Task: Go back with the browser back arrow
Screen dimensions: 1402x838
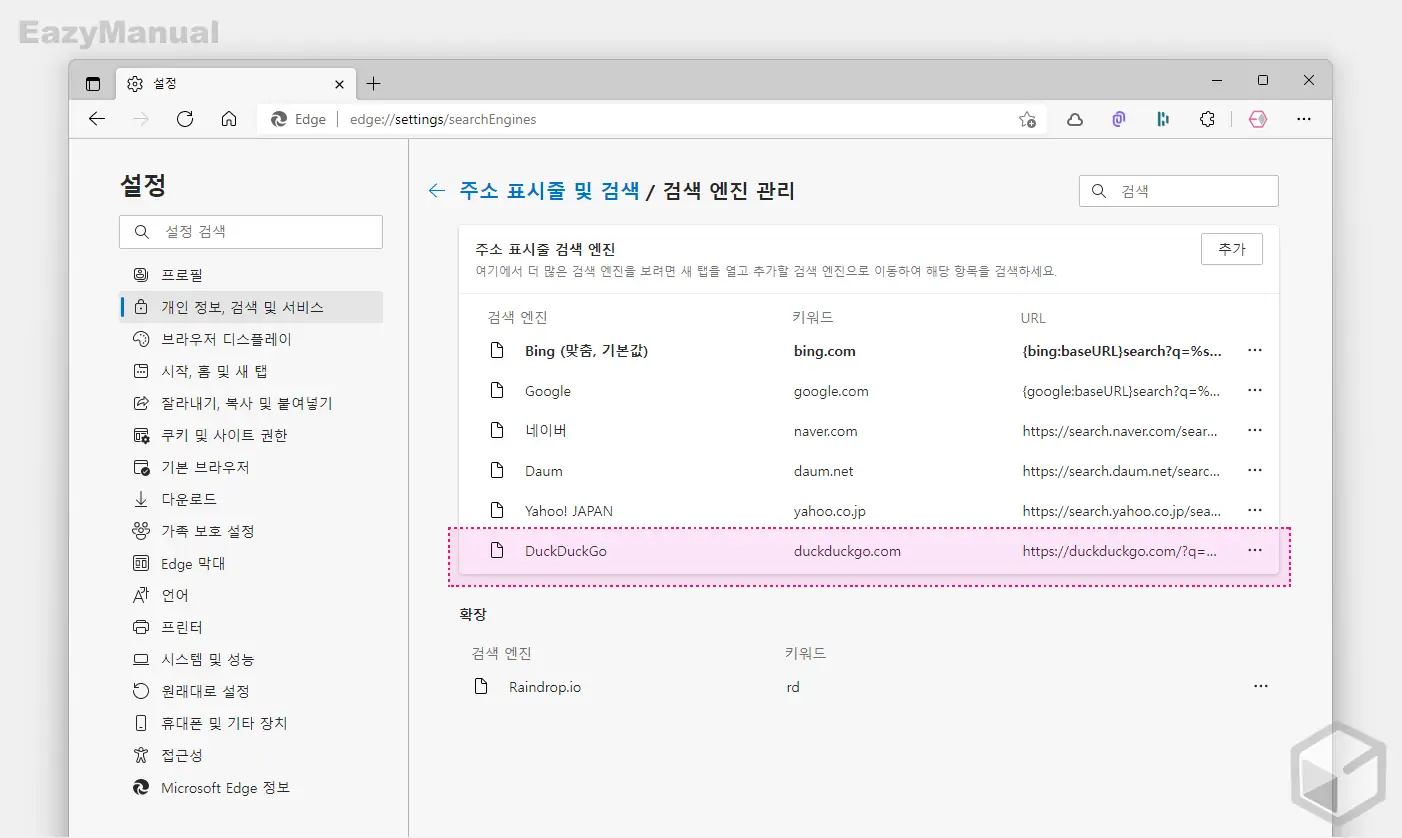Action: (x=97, y=119)
